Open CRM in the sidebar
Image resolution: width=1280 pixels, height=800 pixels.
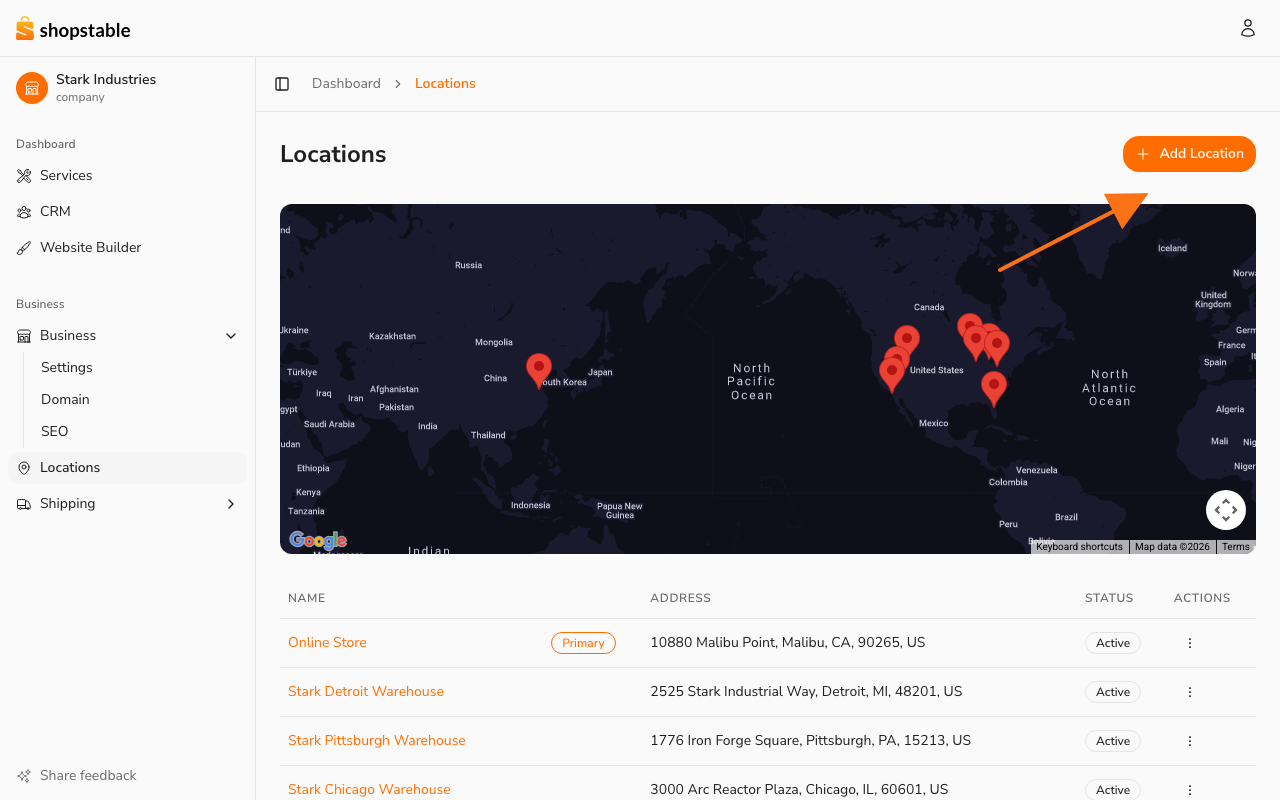pyautogui.click(x=127, y=212)
